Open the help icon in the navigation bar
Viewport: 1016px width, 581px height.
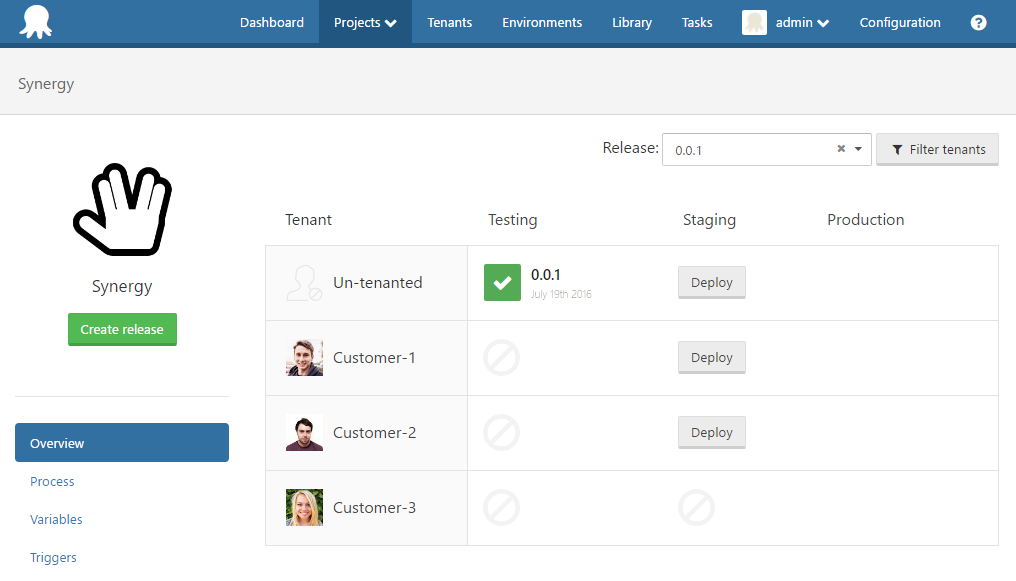[978, 22]
